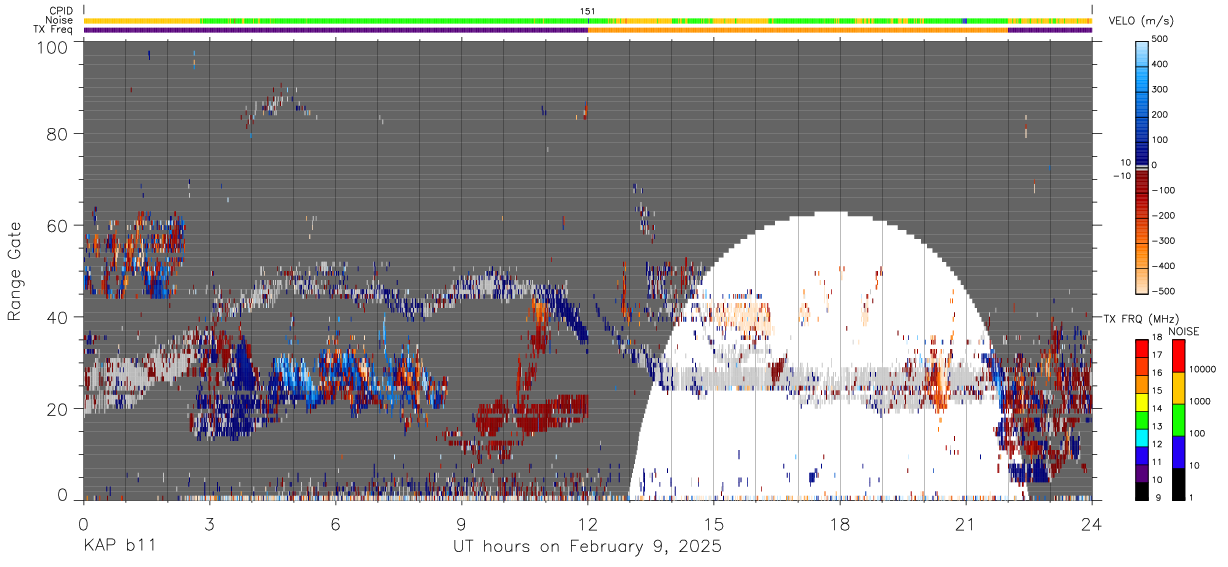1228x567 pixels.
Task: Click noise legend label 1000
Action: tap(1199, 401)
